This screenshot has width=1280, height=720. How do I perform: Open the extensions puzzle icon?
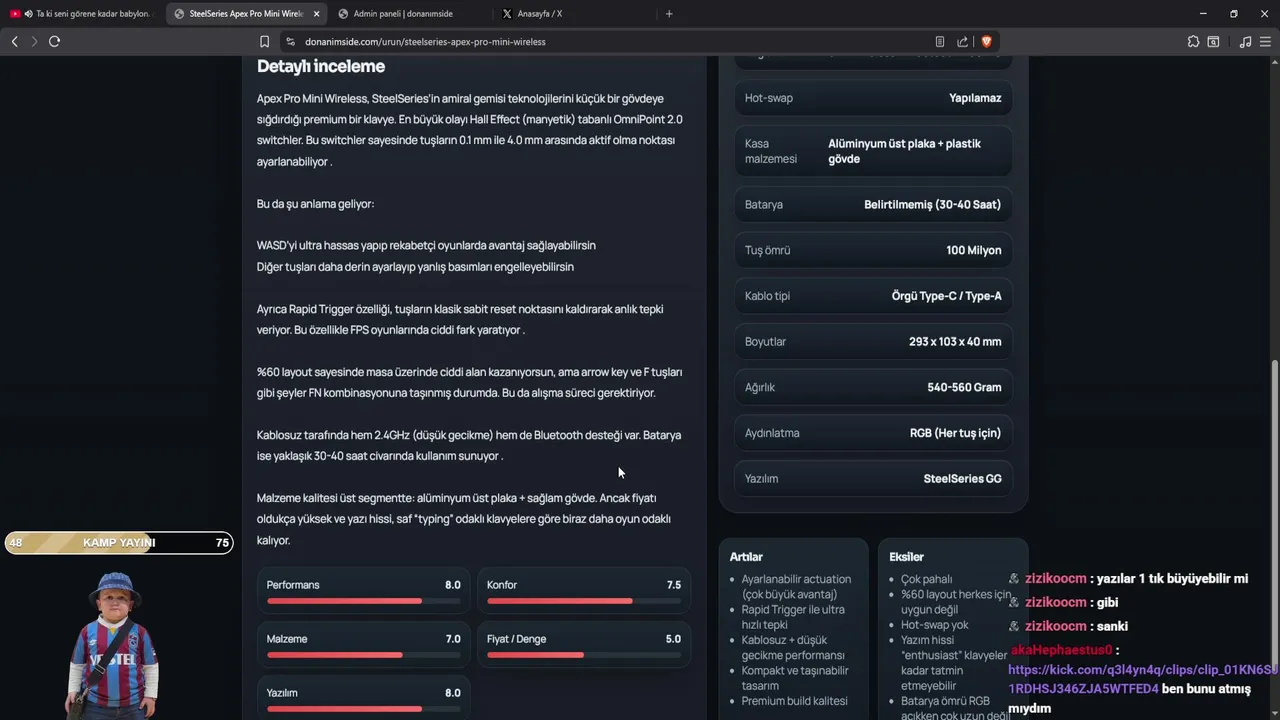[1193, 42]
